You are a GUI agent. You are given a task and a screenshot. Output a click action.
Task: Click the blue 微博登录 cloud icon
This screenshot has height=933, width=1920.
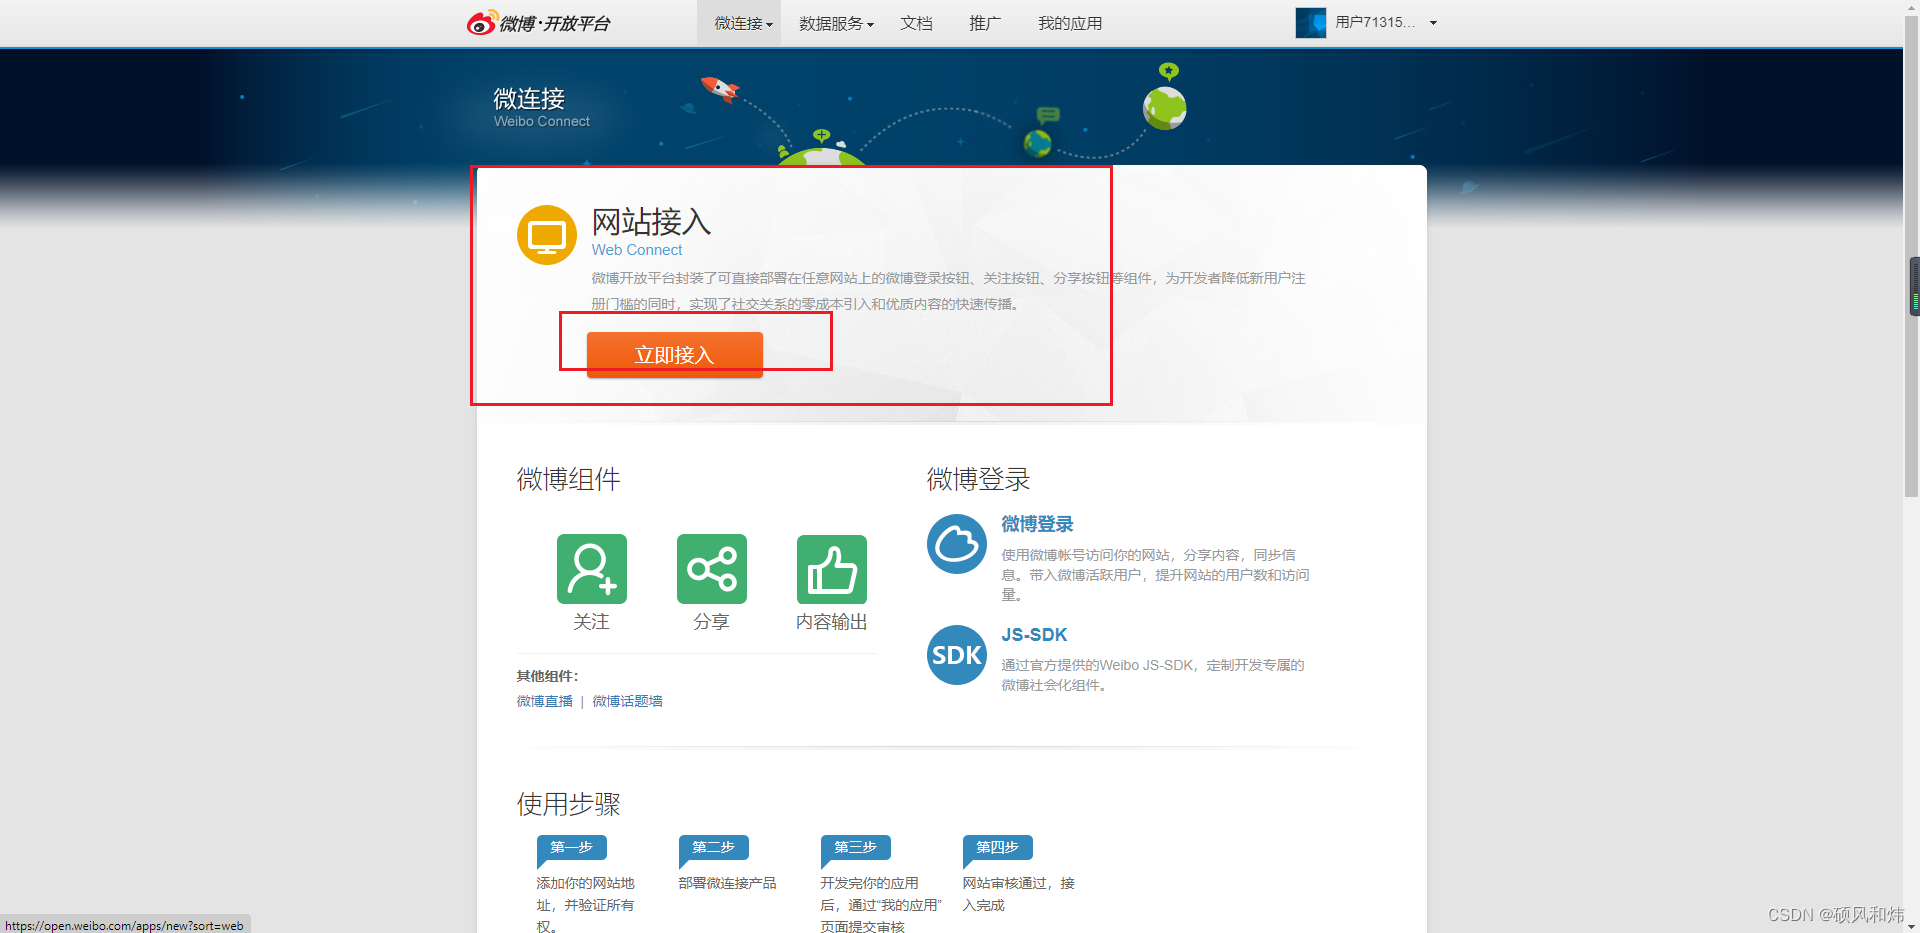point(956,544)
